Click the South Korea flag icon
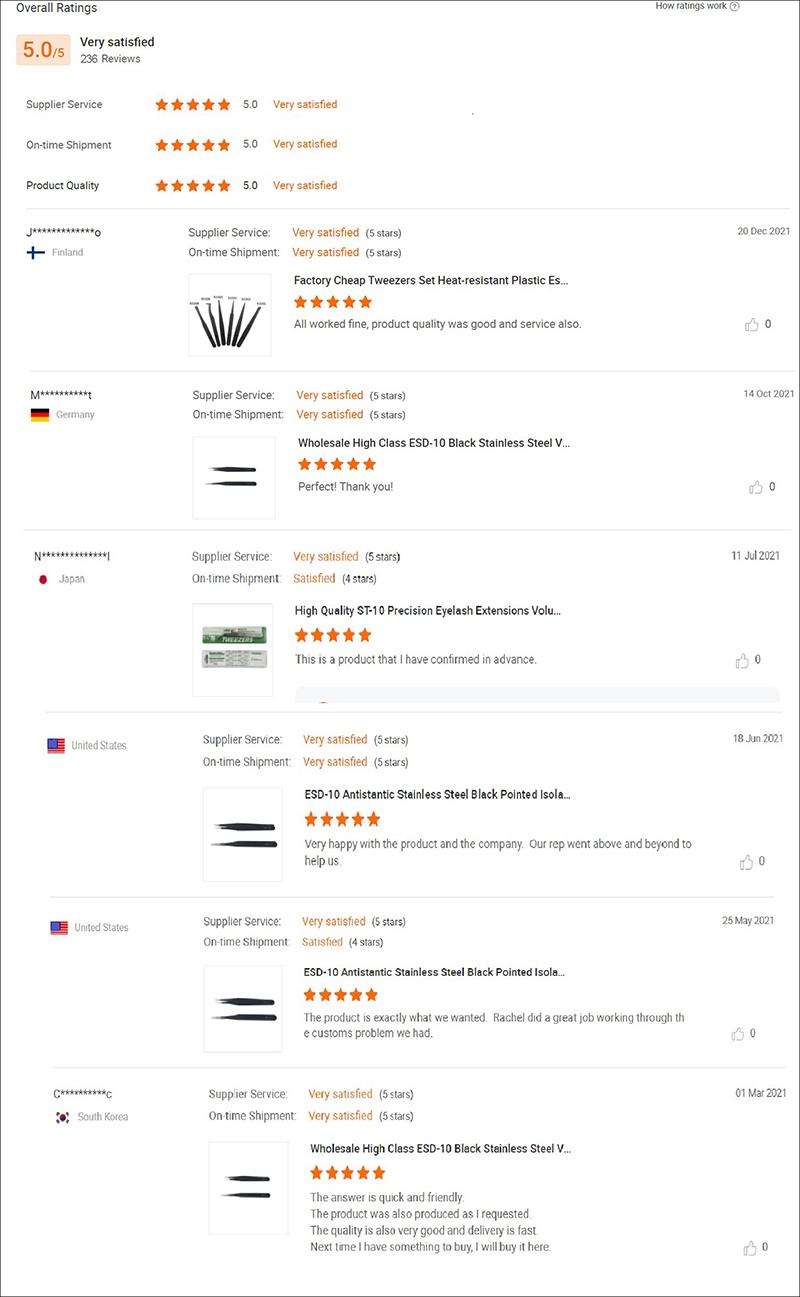The image size is (800, 1297). pos(62,1117)
